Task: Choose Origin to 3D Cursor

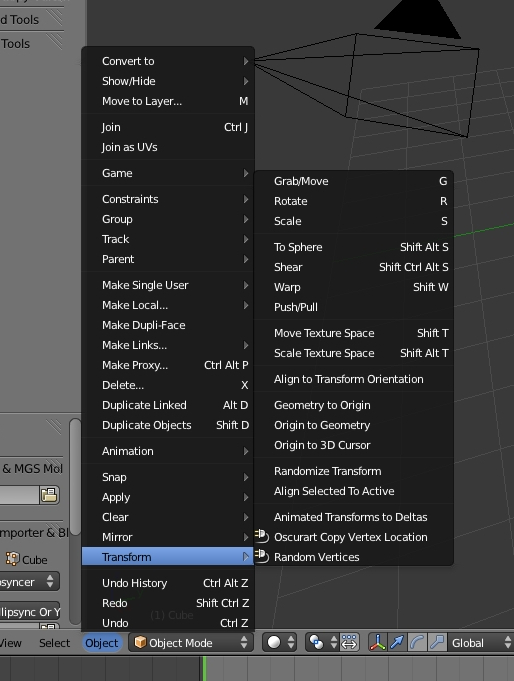Action: (x=354, y=445)
